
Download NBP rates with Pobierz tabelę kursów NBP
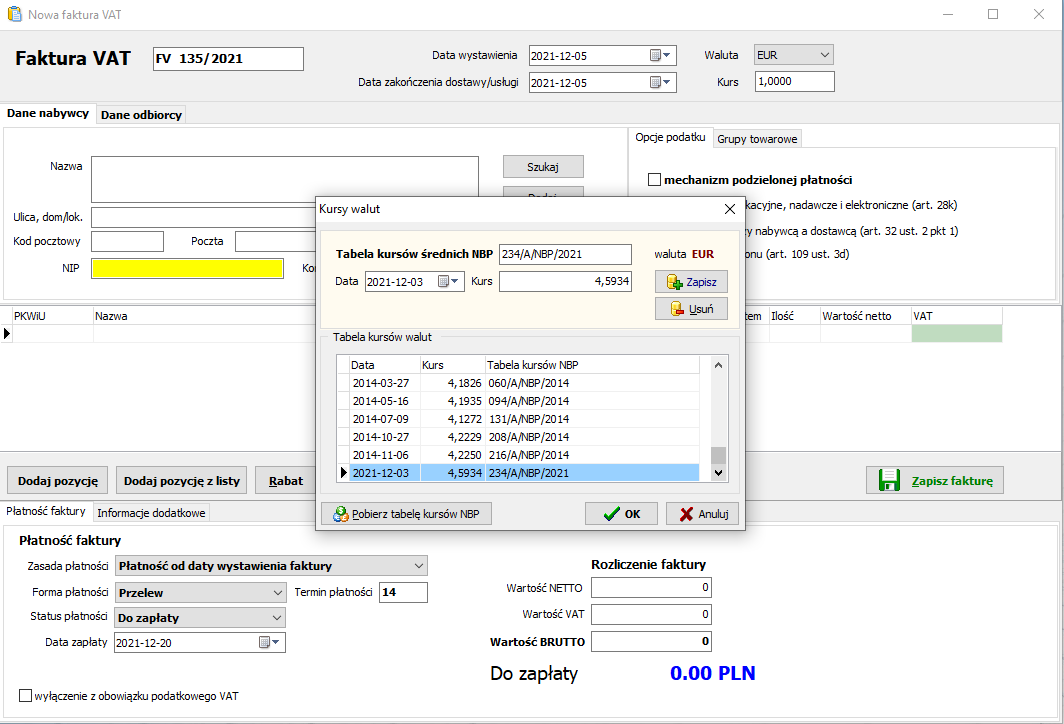click(406, 514)
